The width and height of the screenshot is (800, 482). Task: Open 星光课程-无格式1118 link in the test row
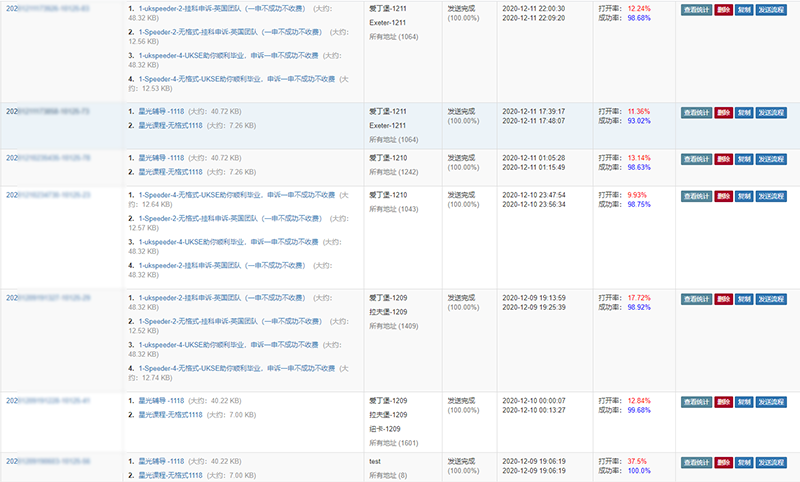click(174, 476)
